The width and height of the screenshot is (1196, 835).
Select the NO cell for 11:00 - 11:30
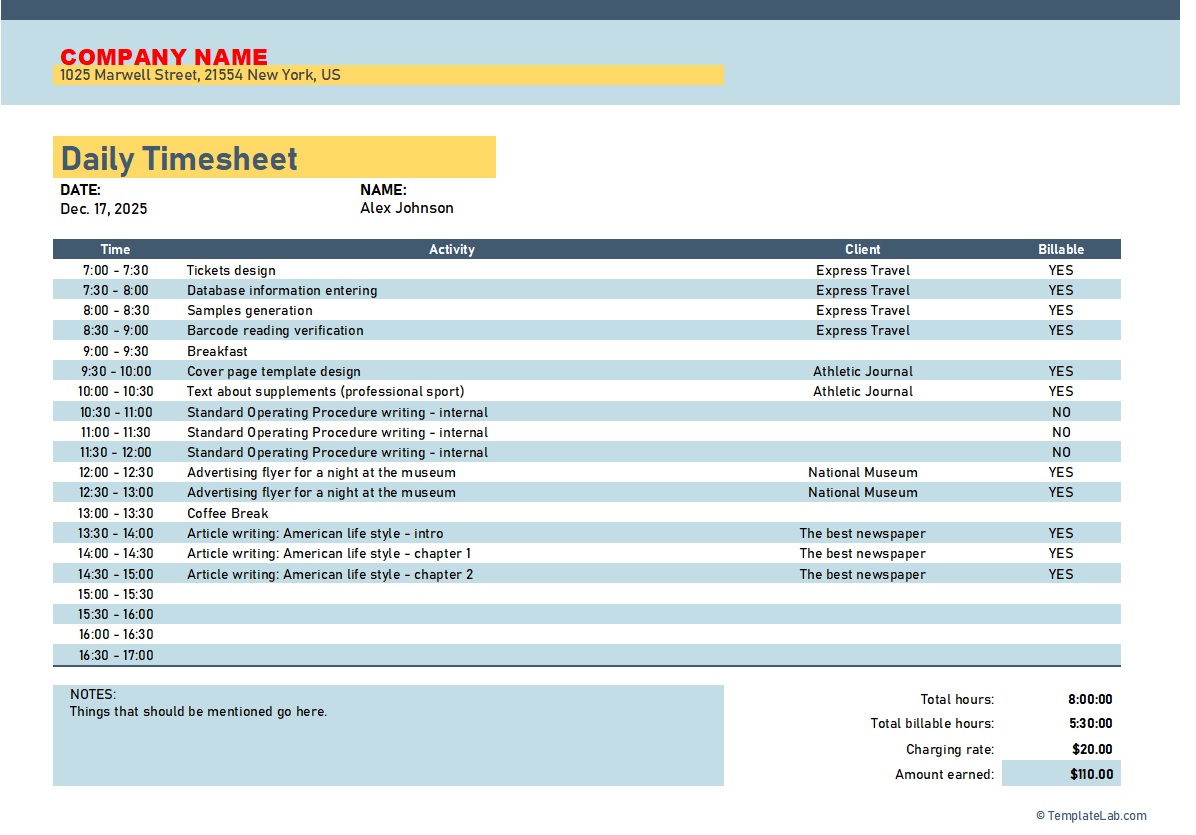(x=1061, y=432)
